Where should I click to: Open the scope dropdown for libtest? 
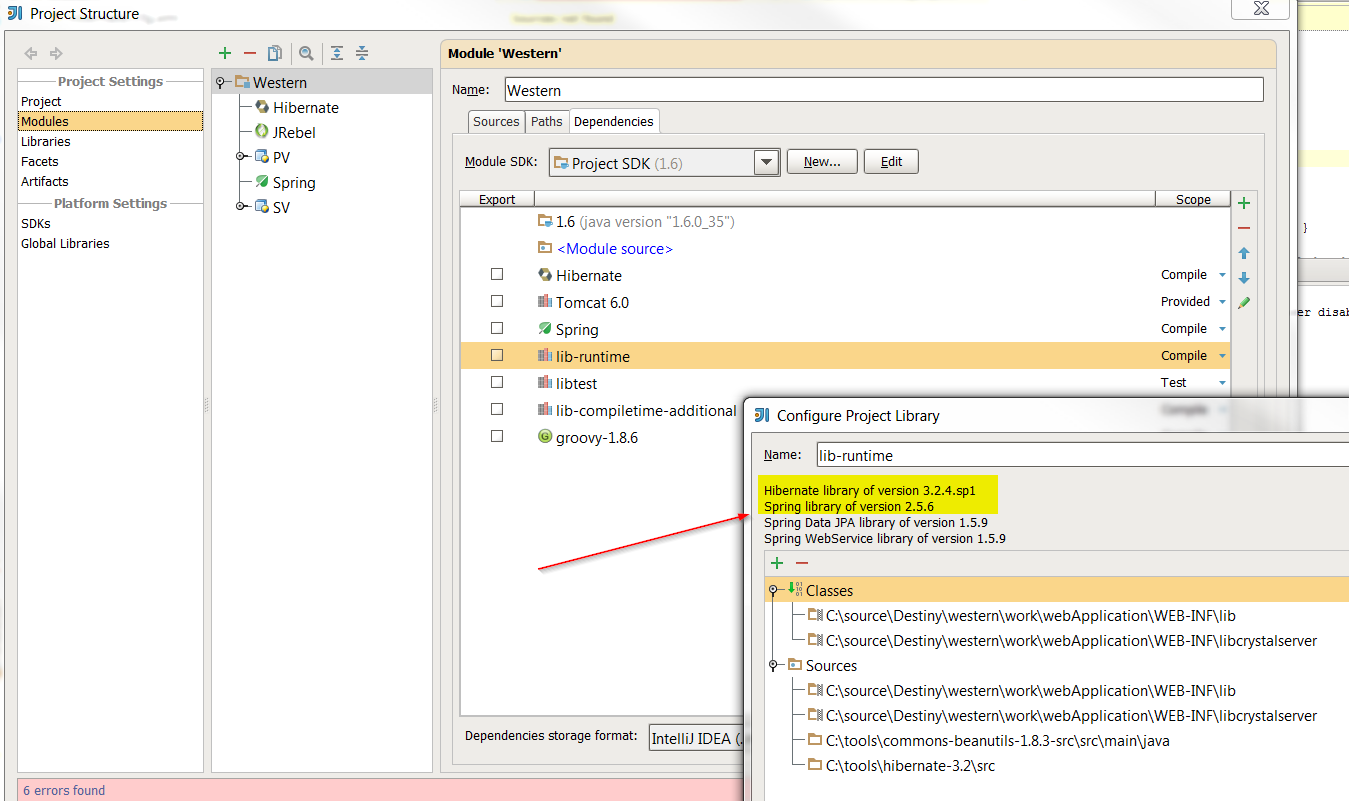[x=1222, y=384]
